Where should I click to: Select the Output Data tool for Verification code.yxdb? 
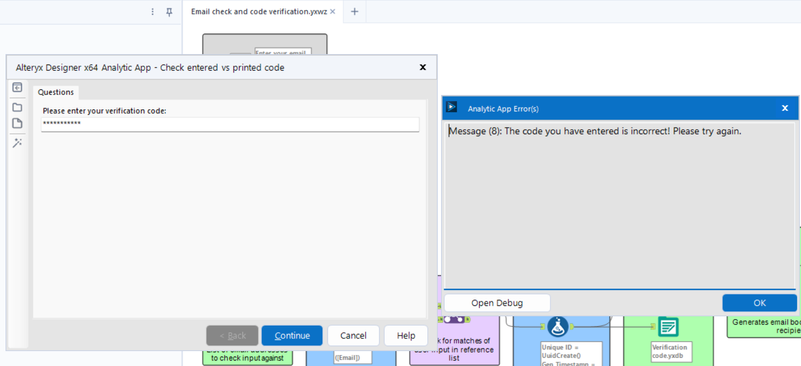pos(668,327)
